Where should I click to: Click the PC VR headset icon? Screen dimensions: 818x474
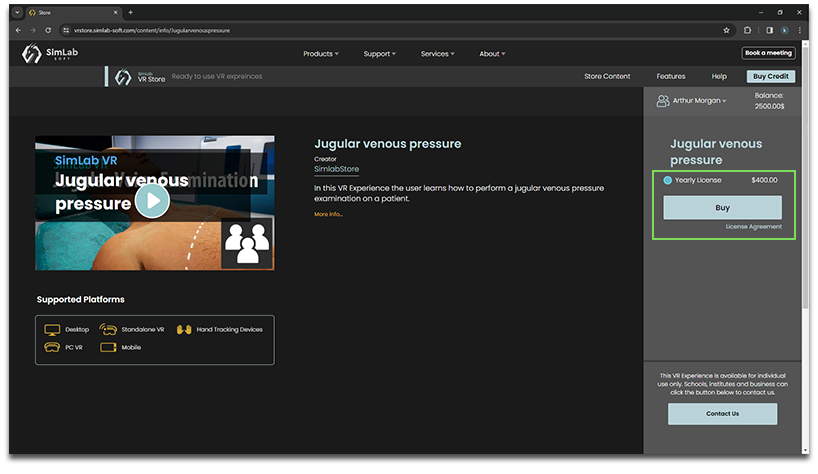tap(52, 347)
